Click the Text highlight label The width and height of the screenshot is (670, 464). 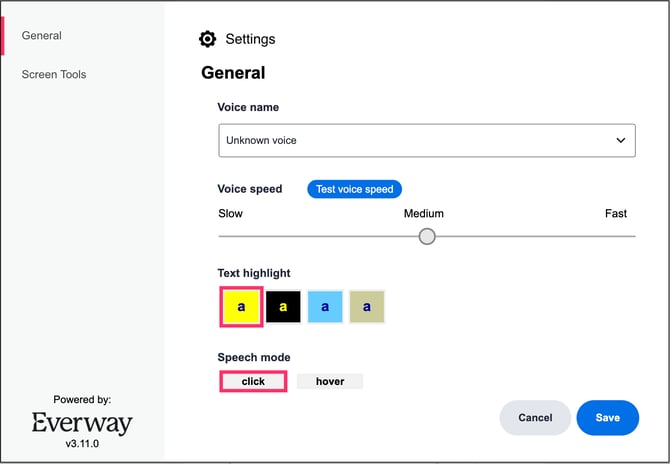pos(254,273)
